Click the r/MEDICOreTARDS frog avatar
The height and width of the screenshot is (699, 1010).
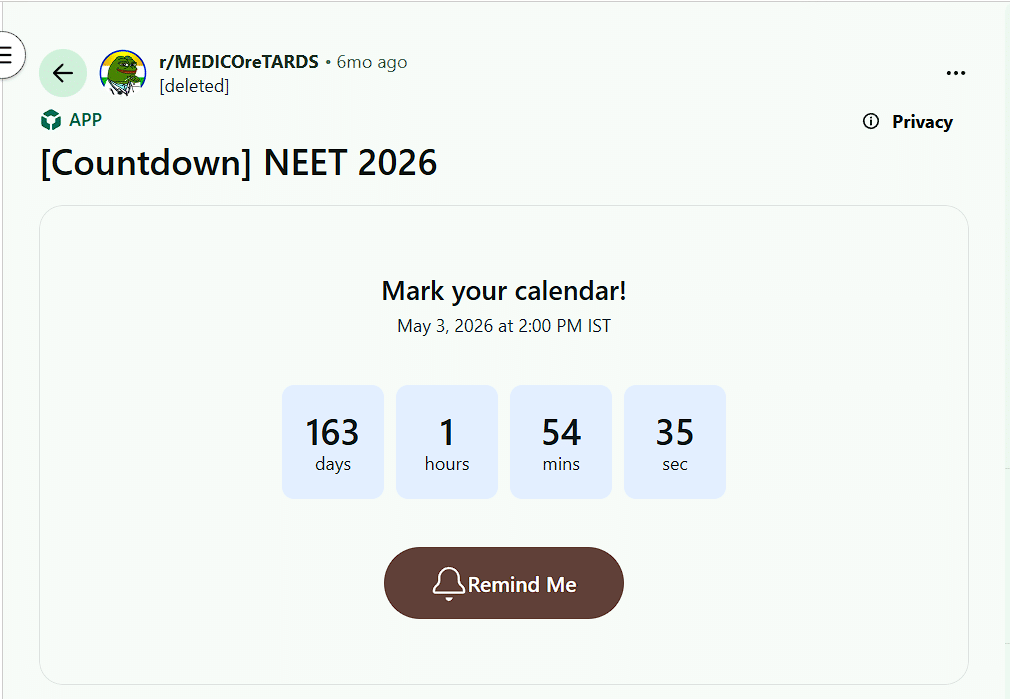pyautogui.click(x=122, y=73)
